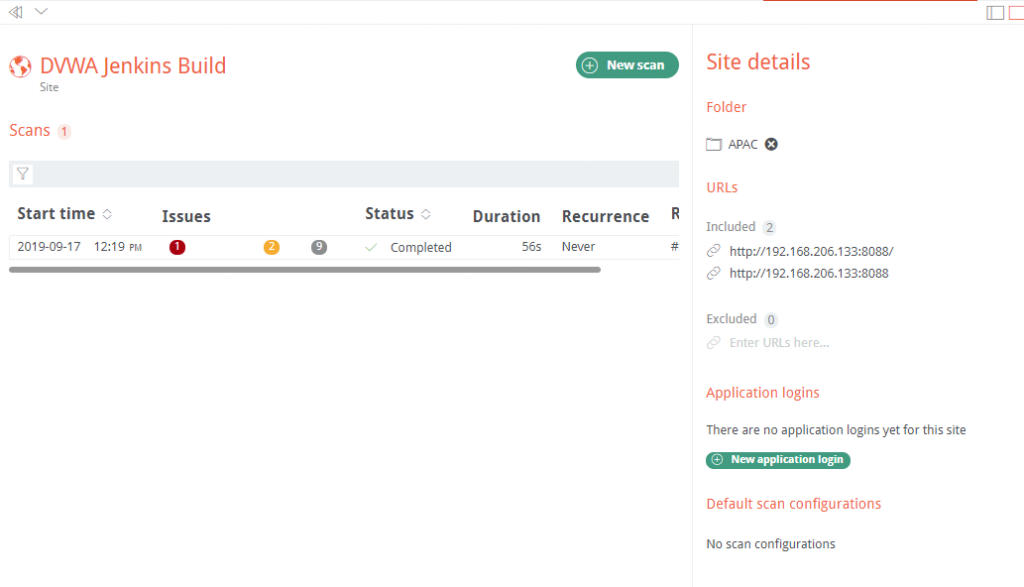Add a New application login
The width and height of the screenshot is (1024, 587).
pyautogui.click(x=778, y=460)
